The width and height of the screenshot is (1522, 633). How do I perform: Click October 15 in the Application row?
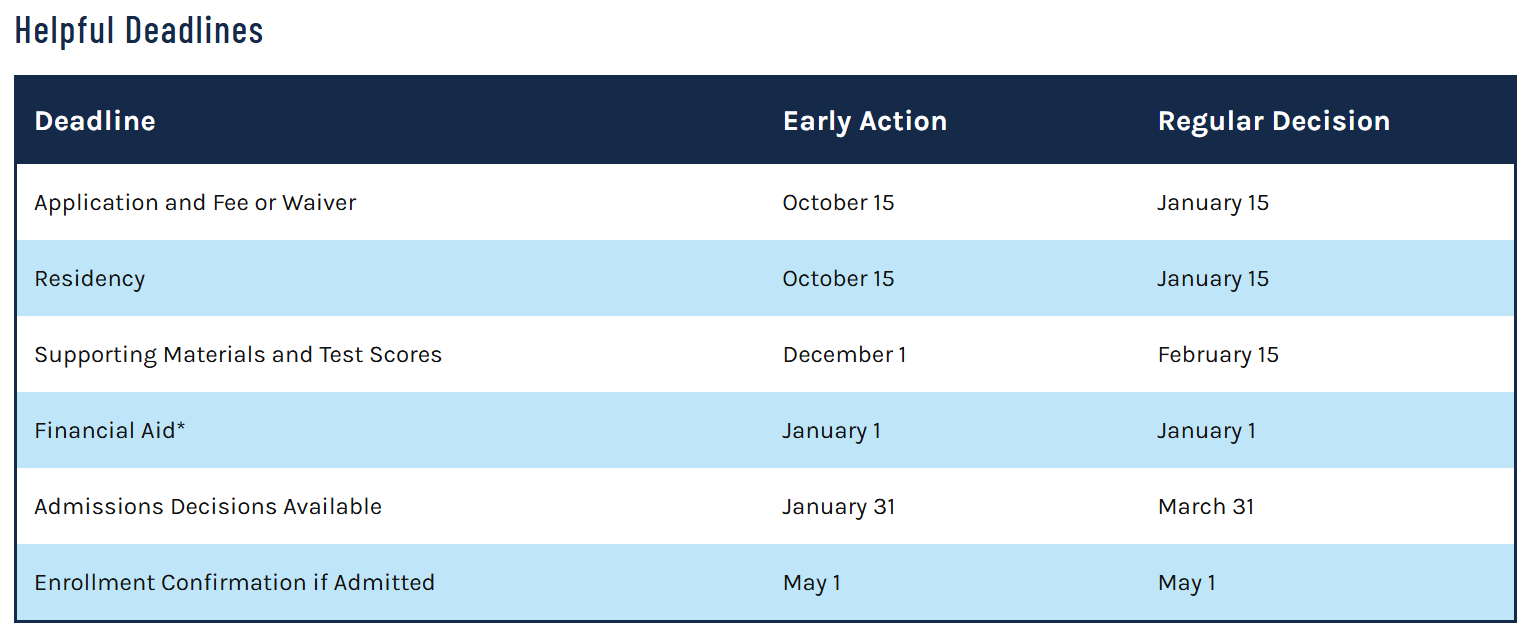(838, 202)
